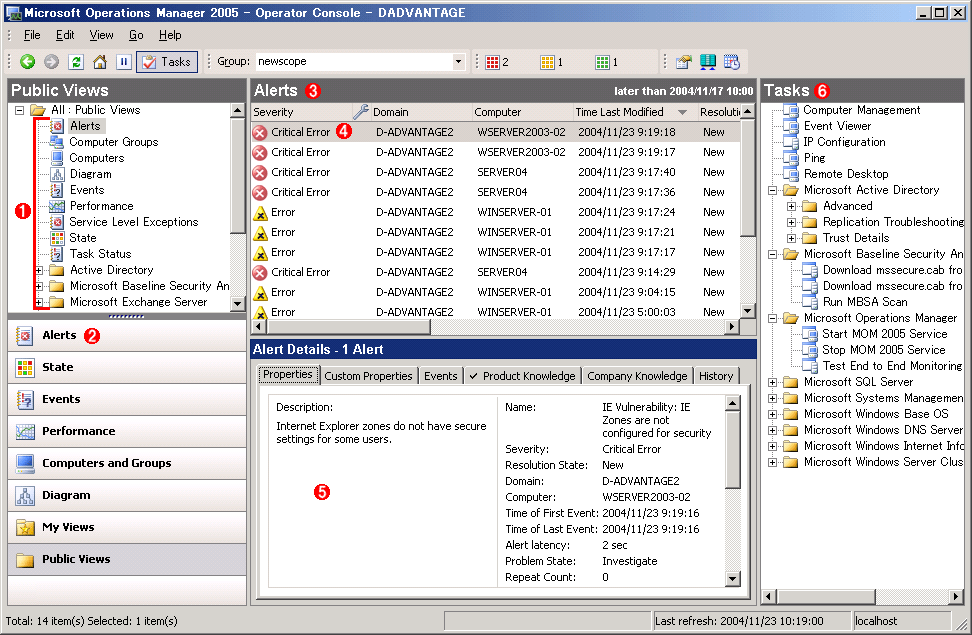Switch to the Custom Properties tab
972x635 pixels.
(368, 376)
